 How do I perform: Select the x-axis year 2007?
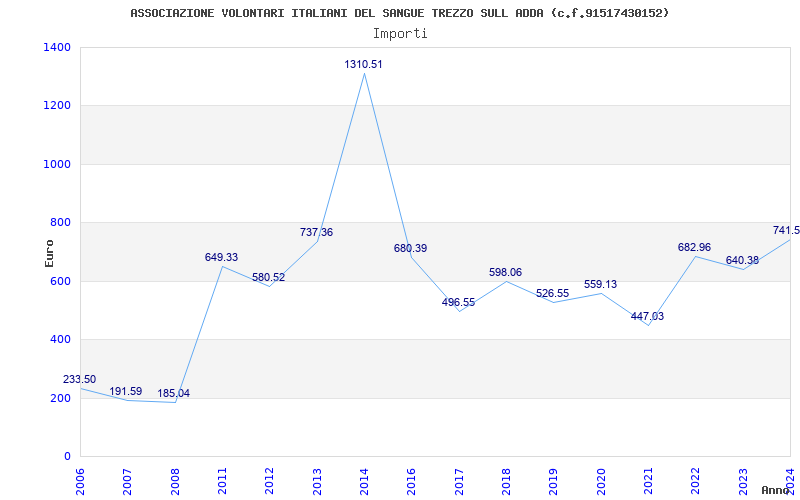pyautogui.click(x=128, y=481)
